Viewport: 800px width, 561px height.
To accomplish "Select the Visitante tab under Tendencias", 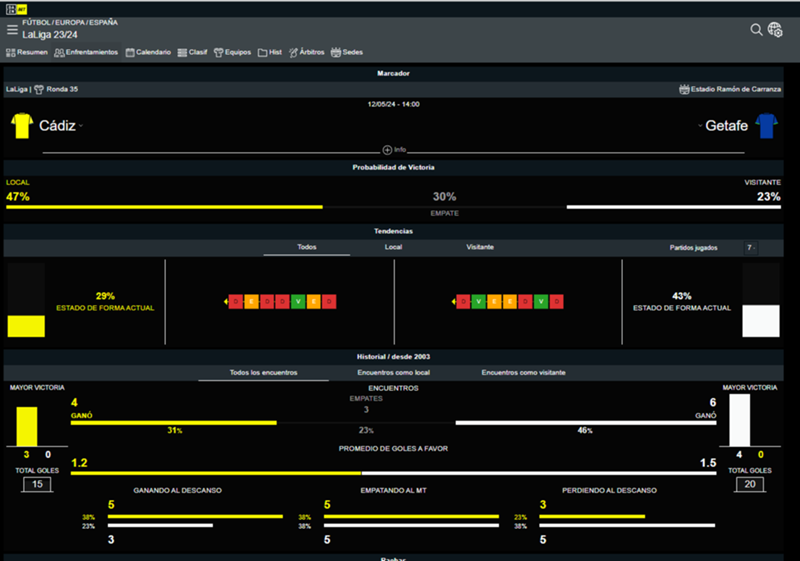I will pyautogui.click(x=479, y=246).
